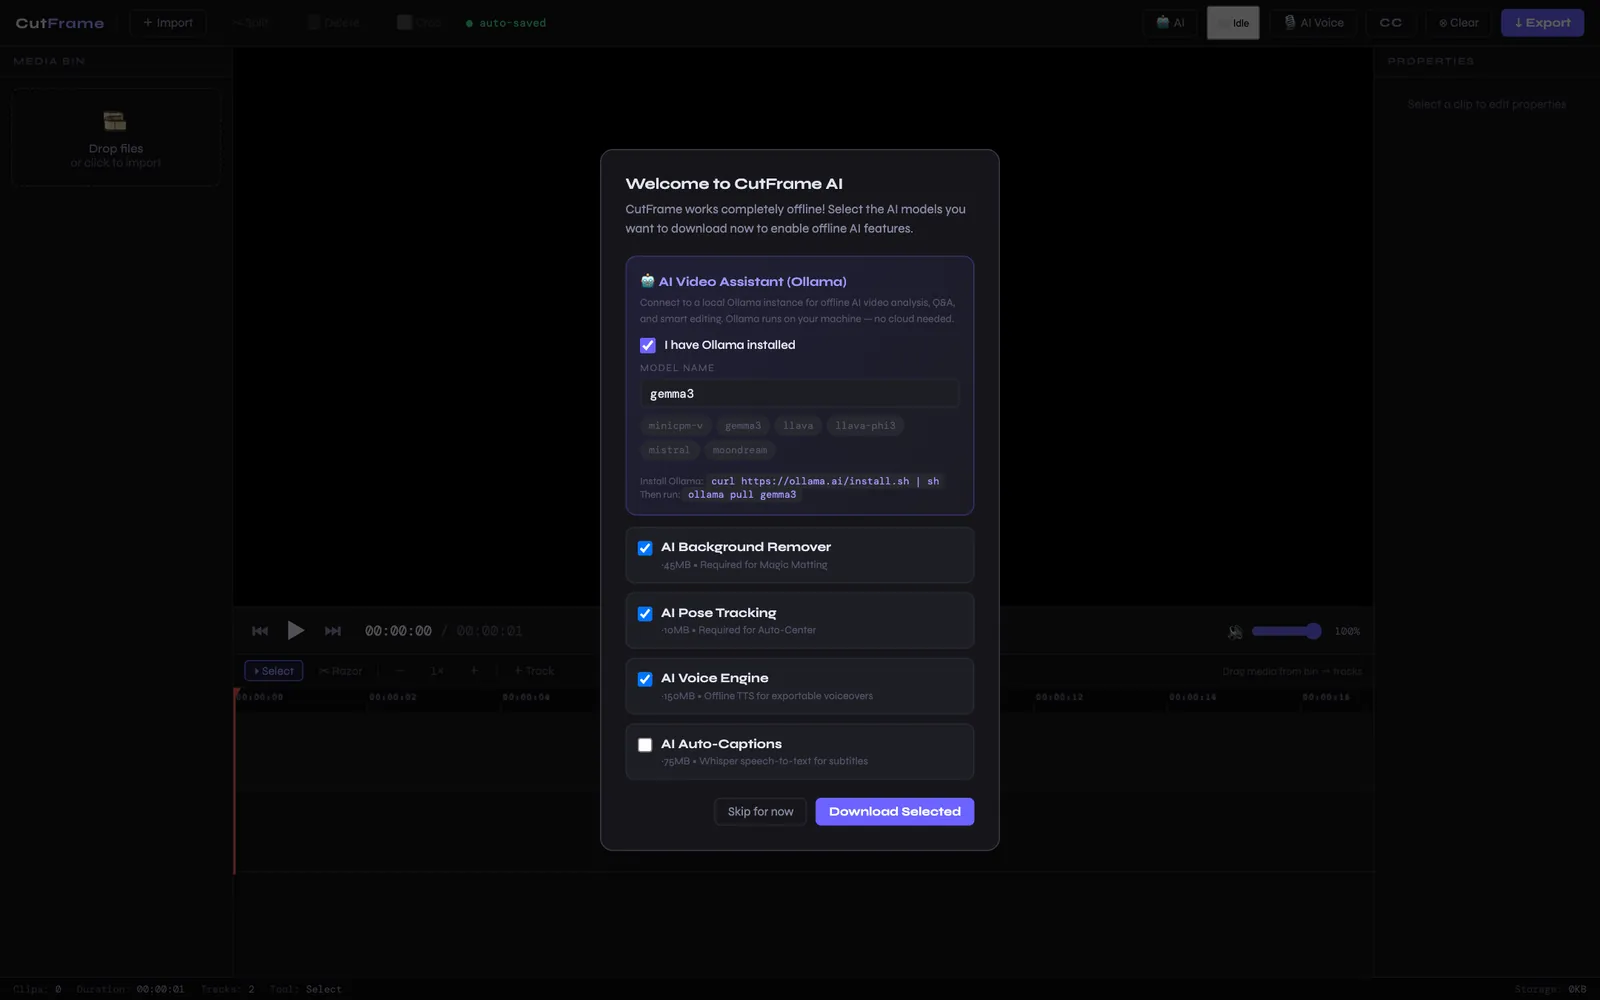1600x1000 pixels.
Task: Click the CutFrame logo
Action: click(x=60, y=23)
